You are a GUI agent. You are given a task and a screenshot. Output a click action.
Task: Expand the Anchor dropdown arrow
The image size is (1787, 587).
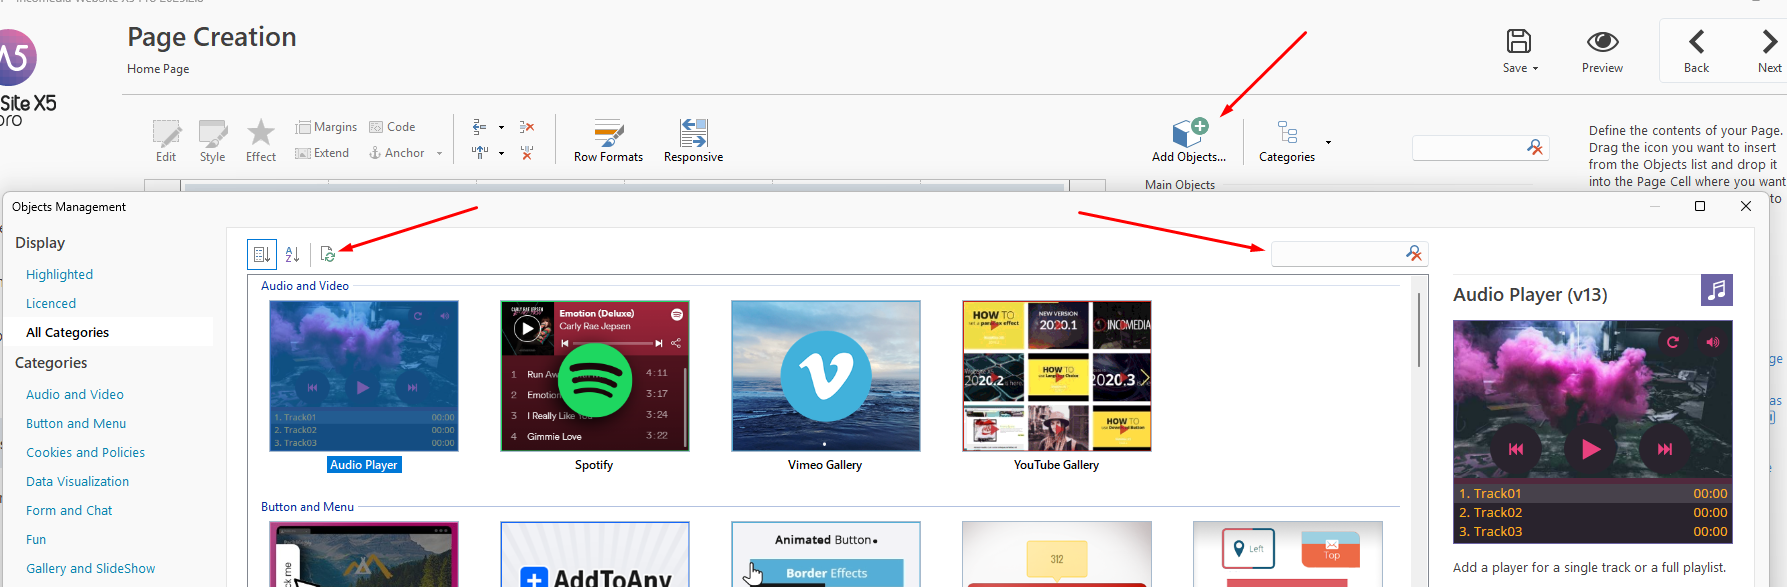pos(439,154)
